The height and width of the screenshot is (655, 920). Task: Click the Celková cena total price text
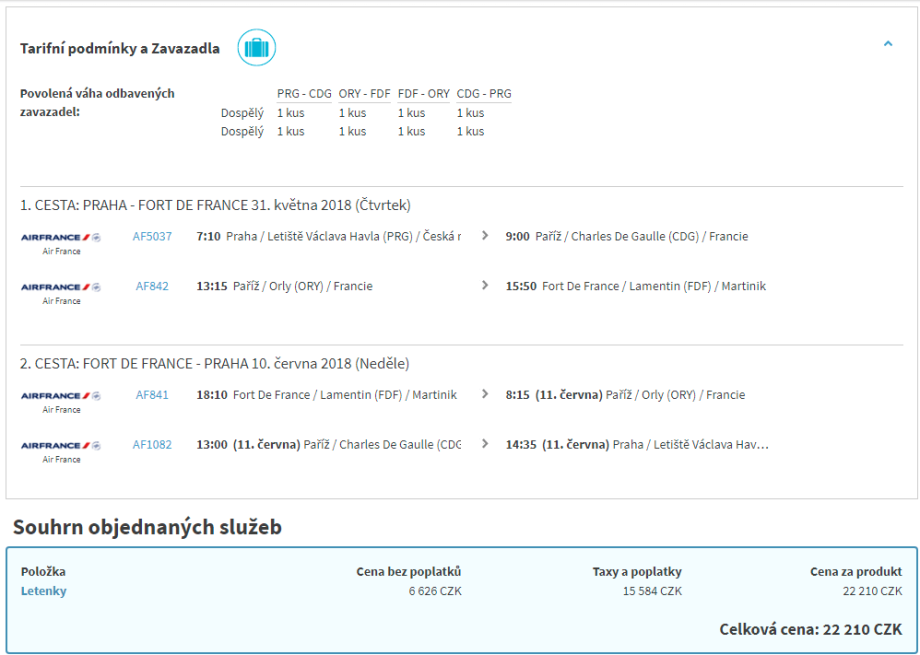pyautogui.click(x=810, y=629)
